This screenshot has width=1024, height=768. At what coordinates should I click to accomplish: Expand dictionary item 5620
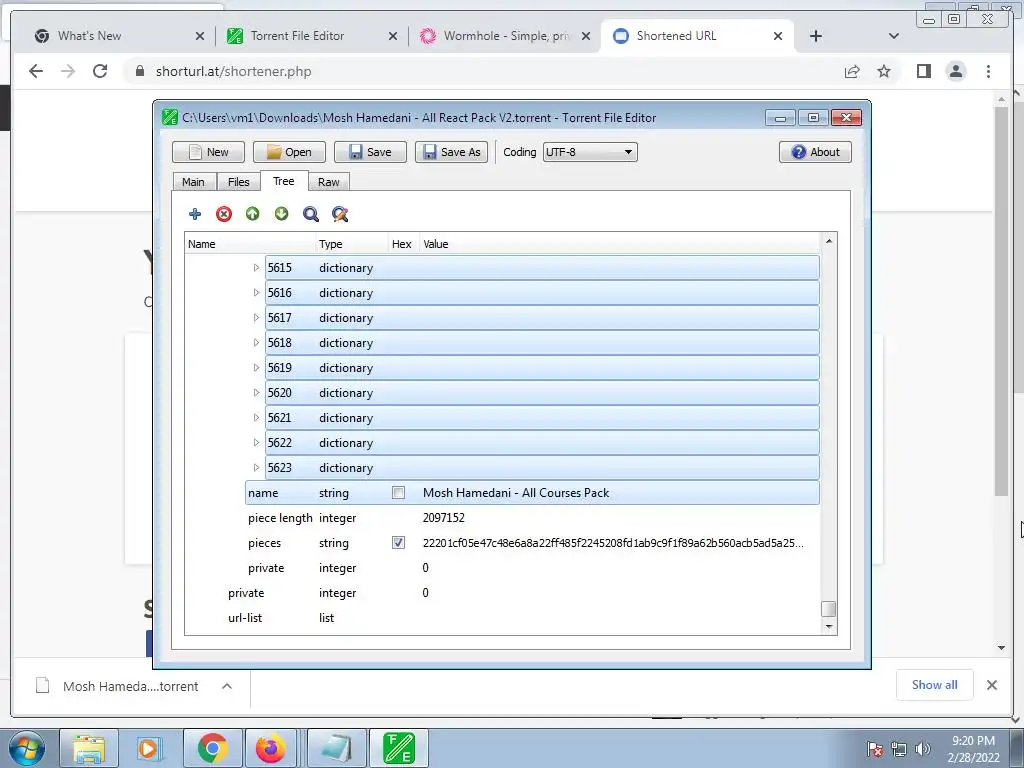point(256,392)
